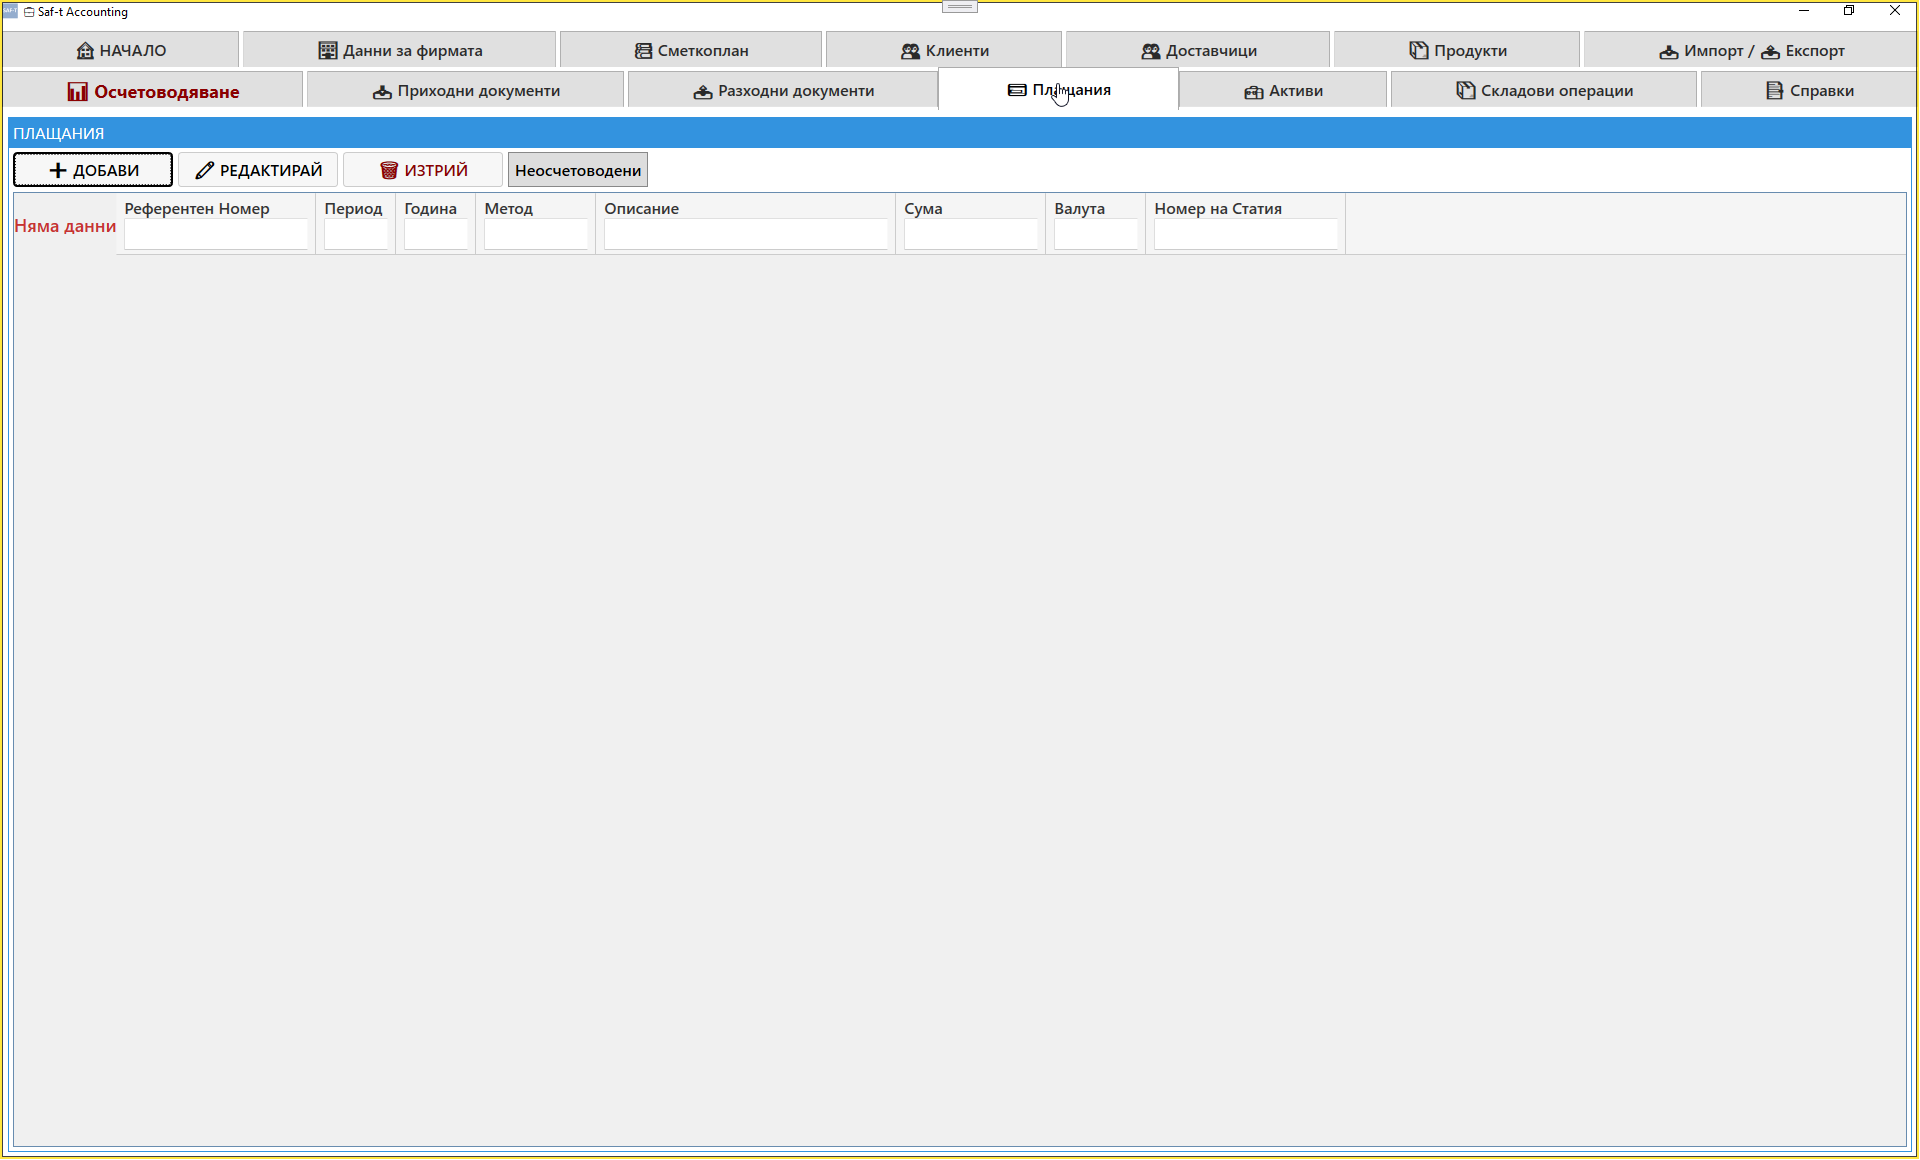Select the РЕДАКТИРАЙ button label

[x=271, y=170]
